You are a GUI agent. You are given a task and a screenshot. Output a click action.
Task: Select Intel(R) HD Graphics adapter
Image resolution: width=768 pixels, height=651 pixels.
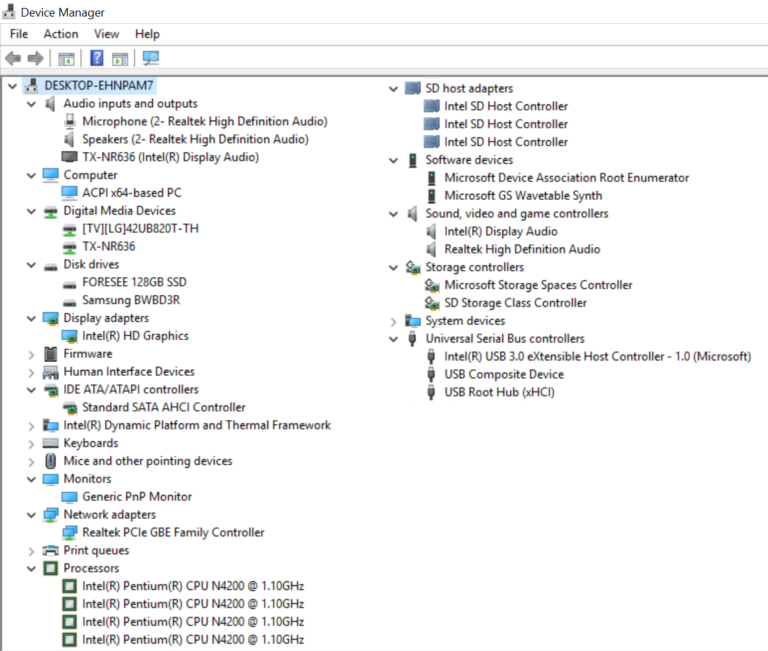click(x=135, y=336)
